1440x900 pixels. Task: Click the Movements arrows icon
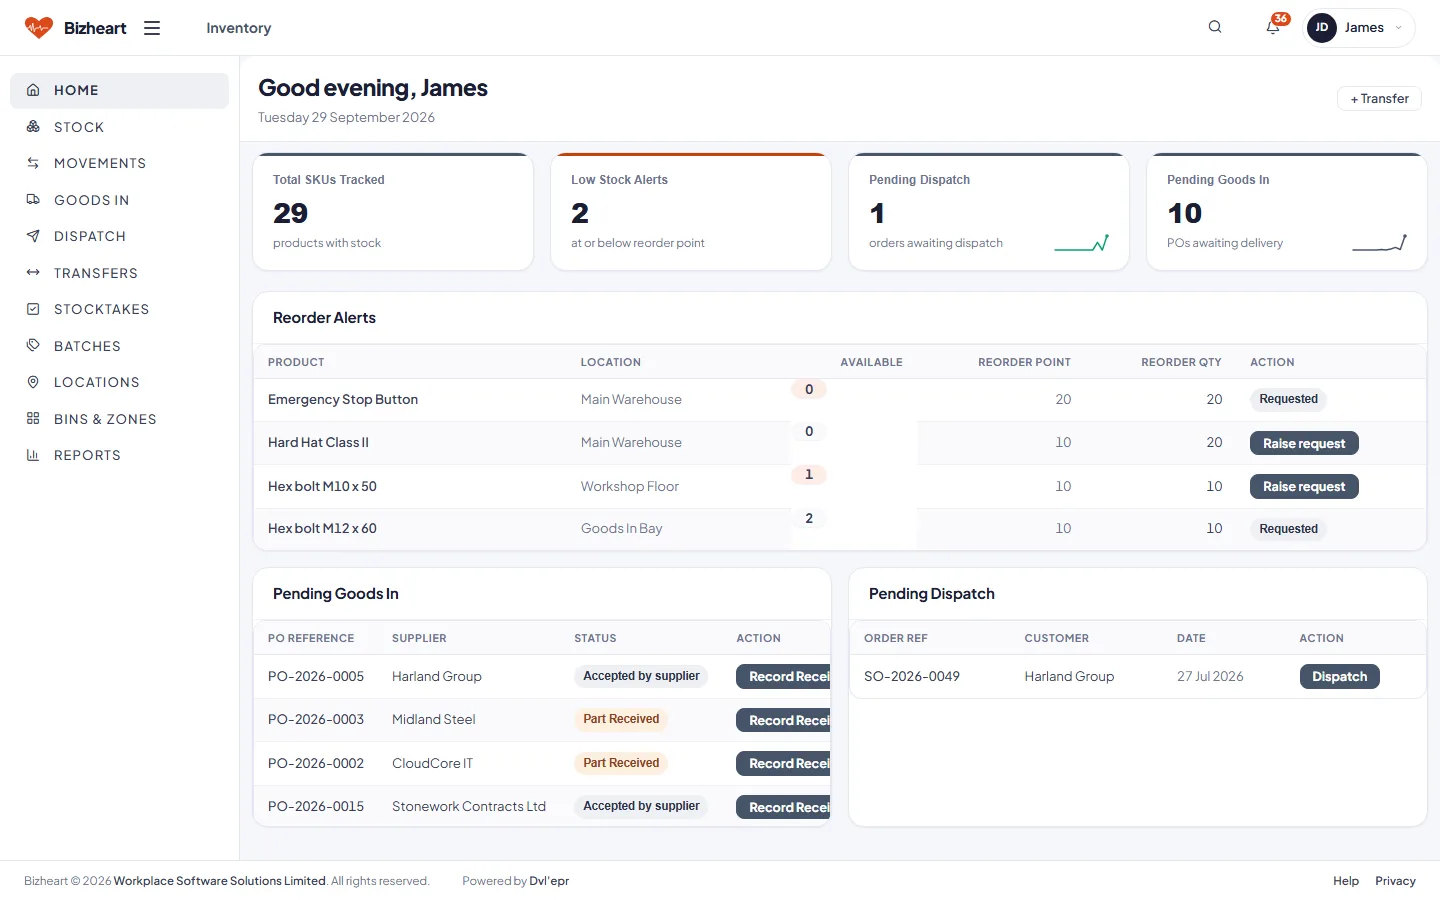[33, 163]
